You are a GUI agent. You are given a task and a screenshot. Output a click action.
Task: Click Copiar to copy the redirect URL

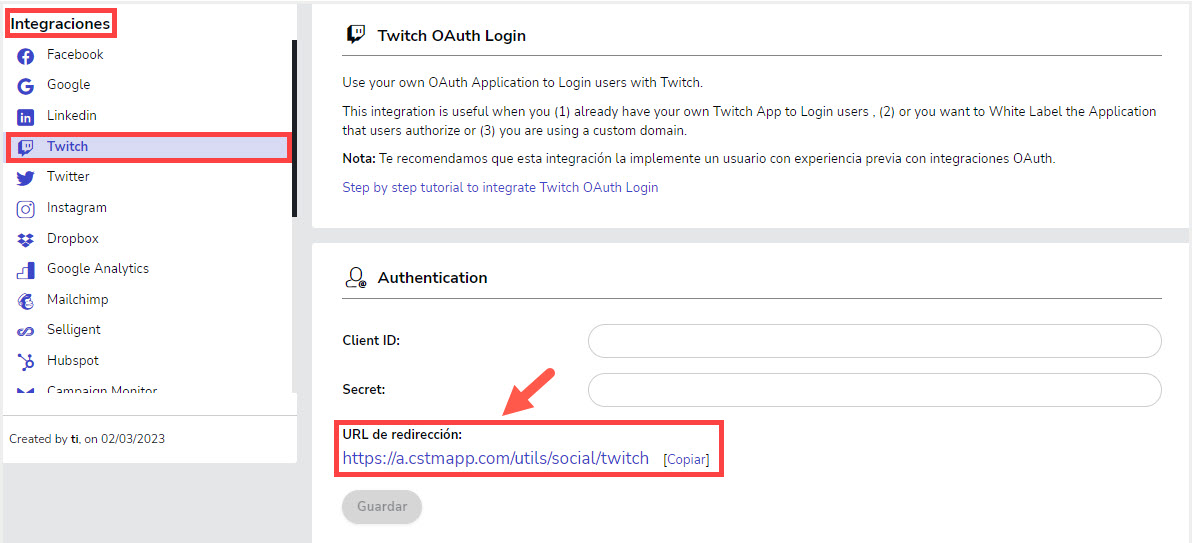(686, 459)
